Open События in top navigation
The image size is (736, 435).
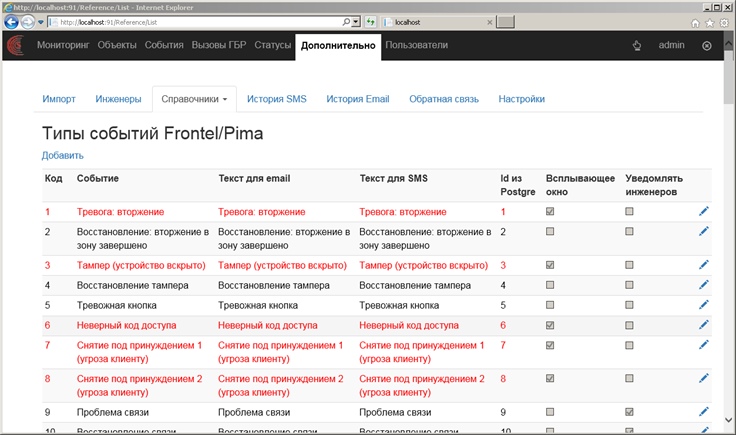coord(164,45)
